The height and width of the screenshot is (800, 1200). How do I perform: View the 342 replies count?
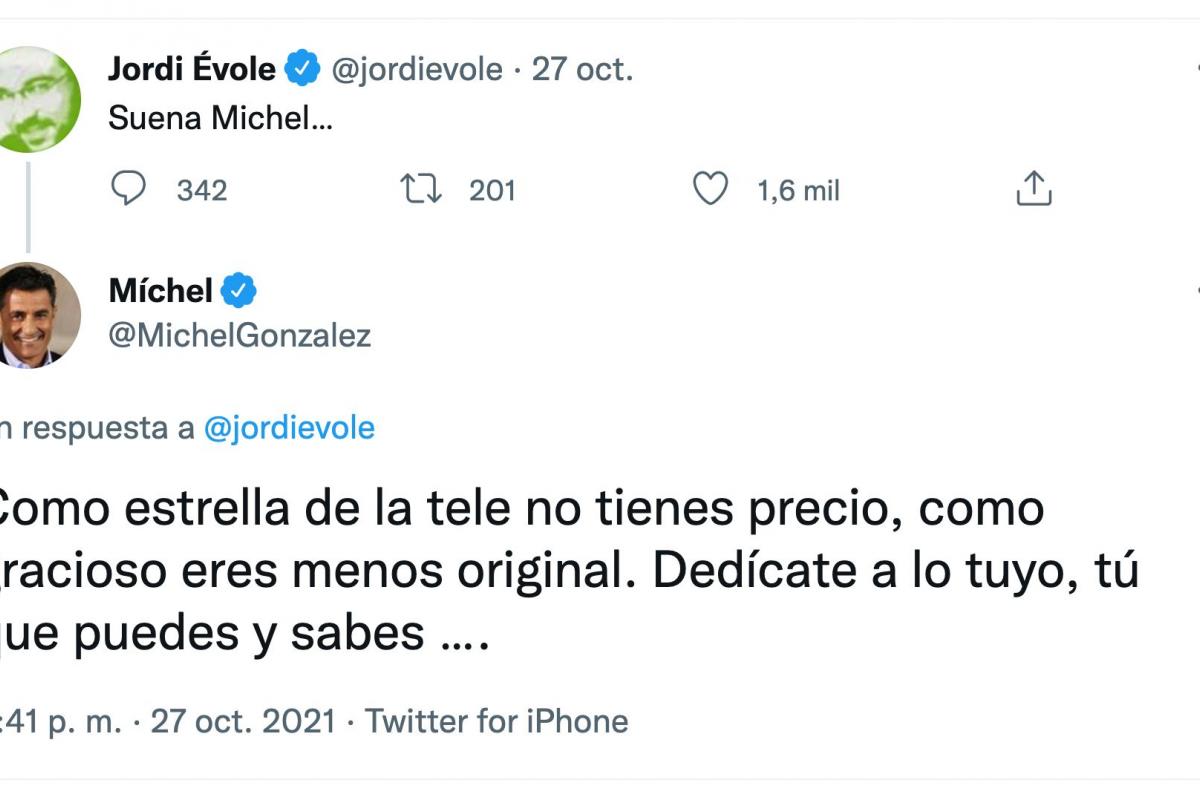coord(202,190)
